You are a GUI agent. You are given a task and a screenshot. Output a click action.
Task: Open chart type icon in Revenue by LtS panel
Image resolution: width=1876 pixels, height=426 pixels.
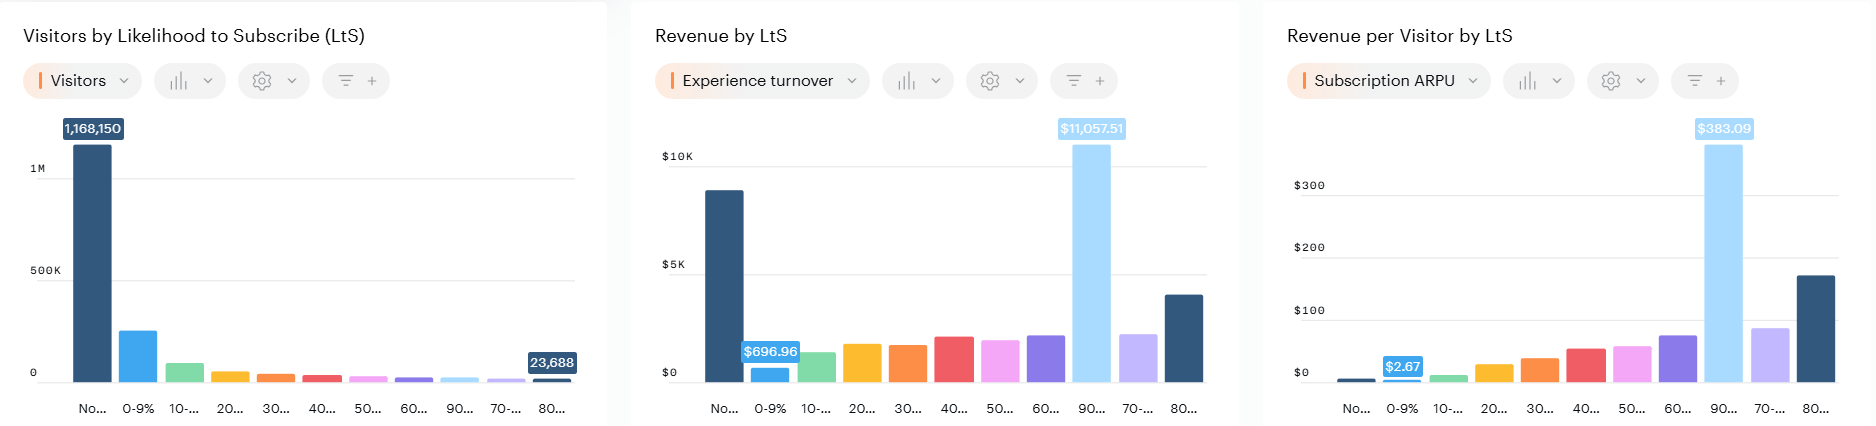coord(917,81)
